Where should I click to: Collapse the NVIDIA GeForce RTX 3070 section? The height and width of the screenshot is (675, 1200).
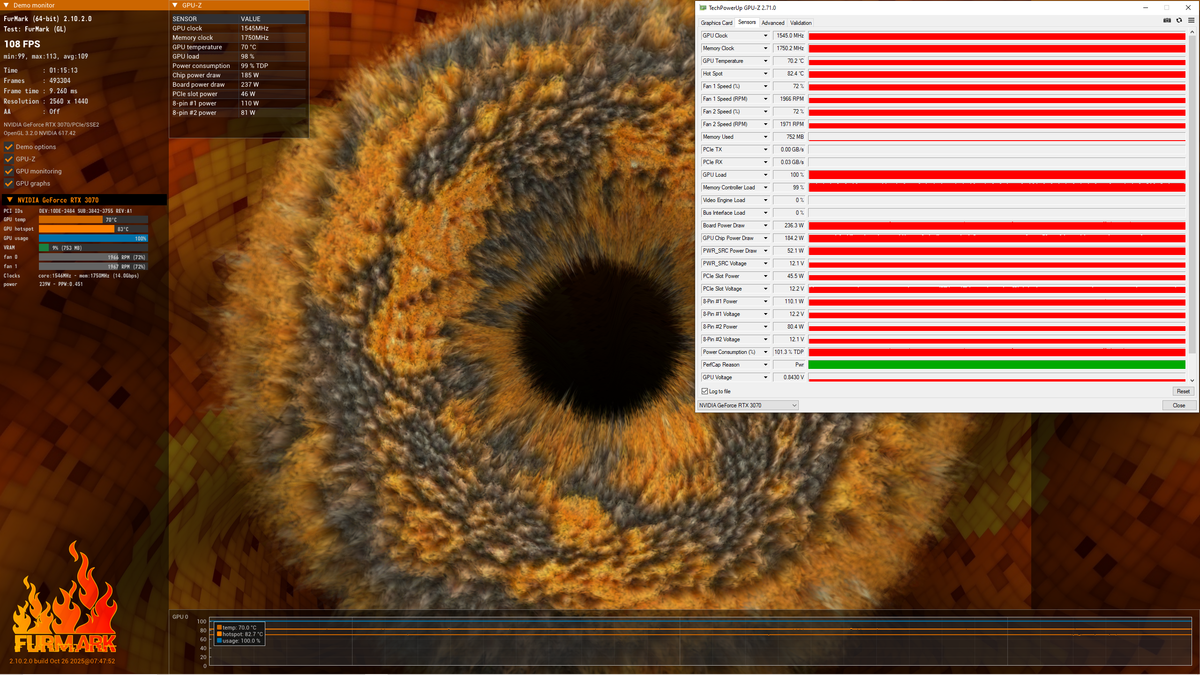point(10,200)
